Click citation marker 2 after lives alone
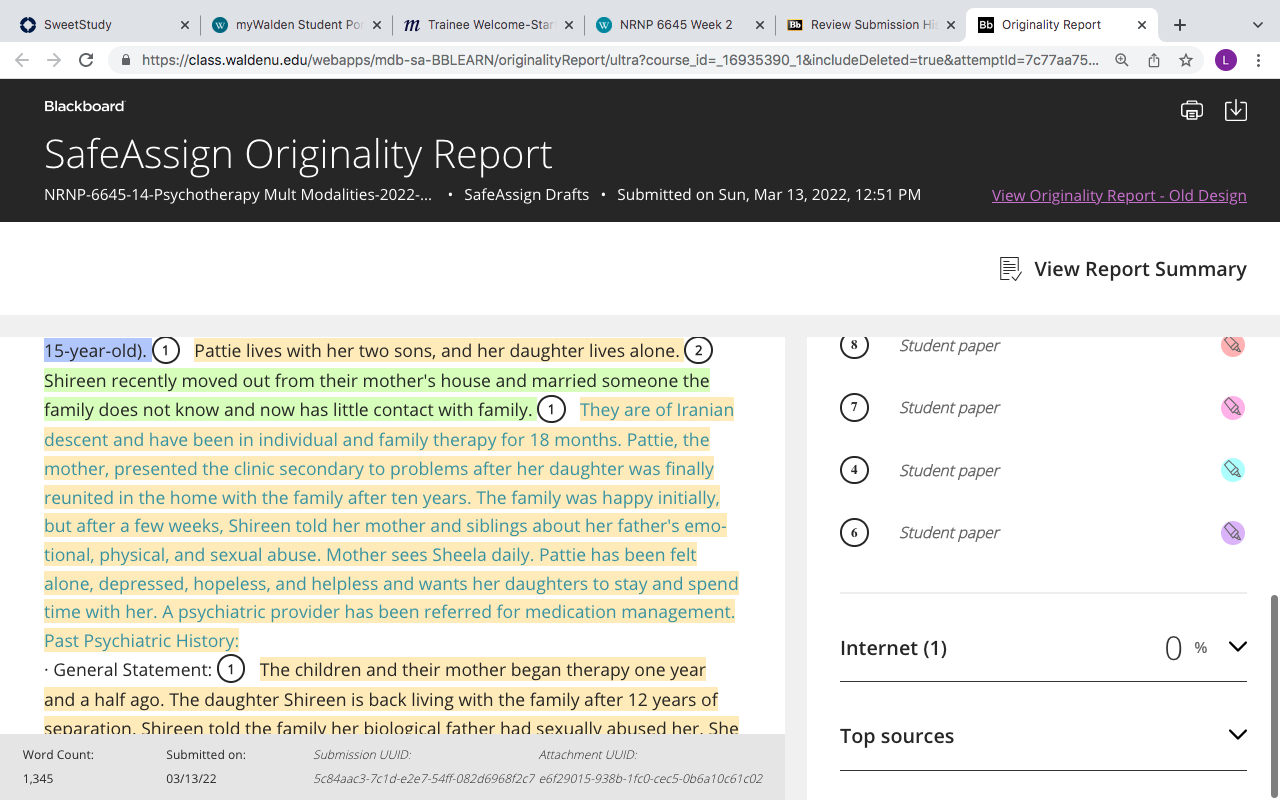Viewport: 1280px width, 800px height. click(x=698, y=351)
